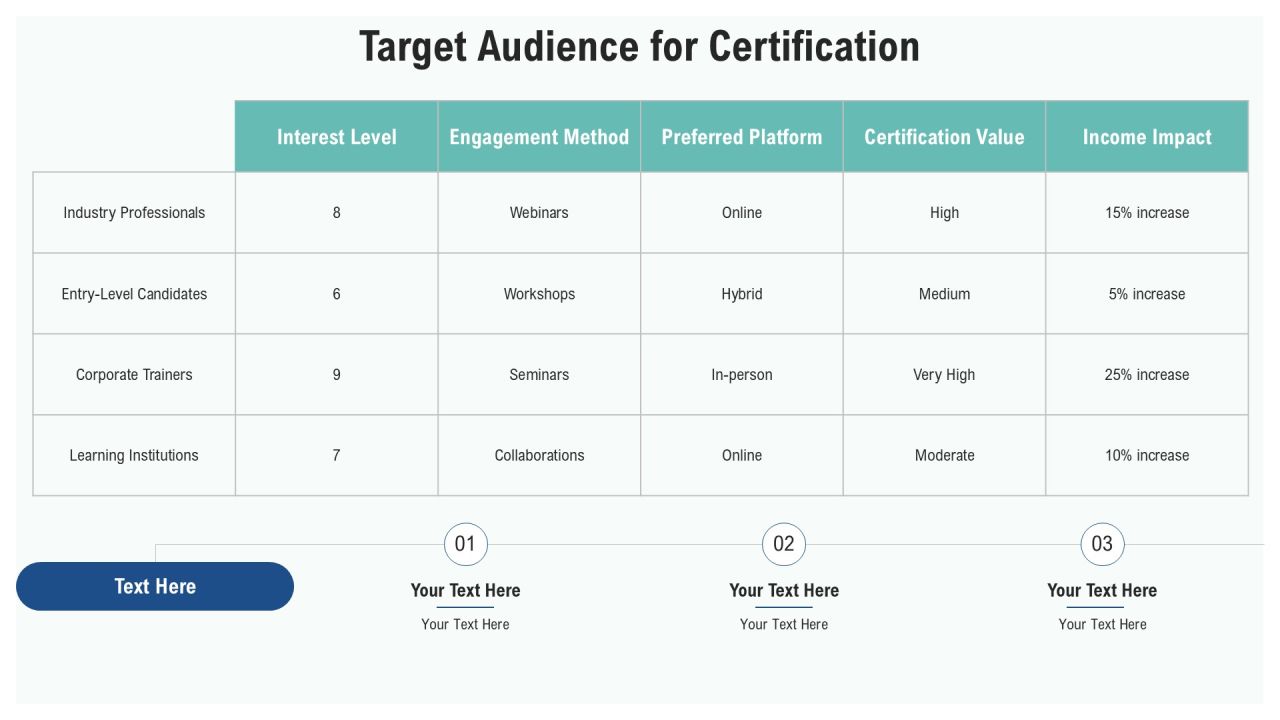Click the circled number 02 marker
The image size is (1280, 720).
click(x=784, y=544)
